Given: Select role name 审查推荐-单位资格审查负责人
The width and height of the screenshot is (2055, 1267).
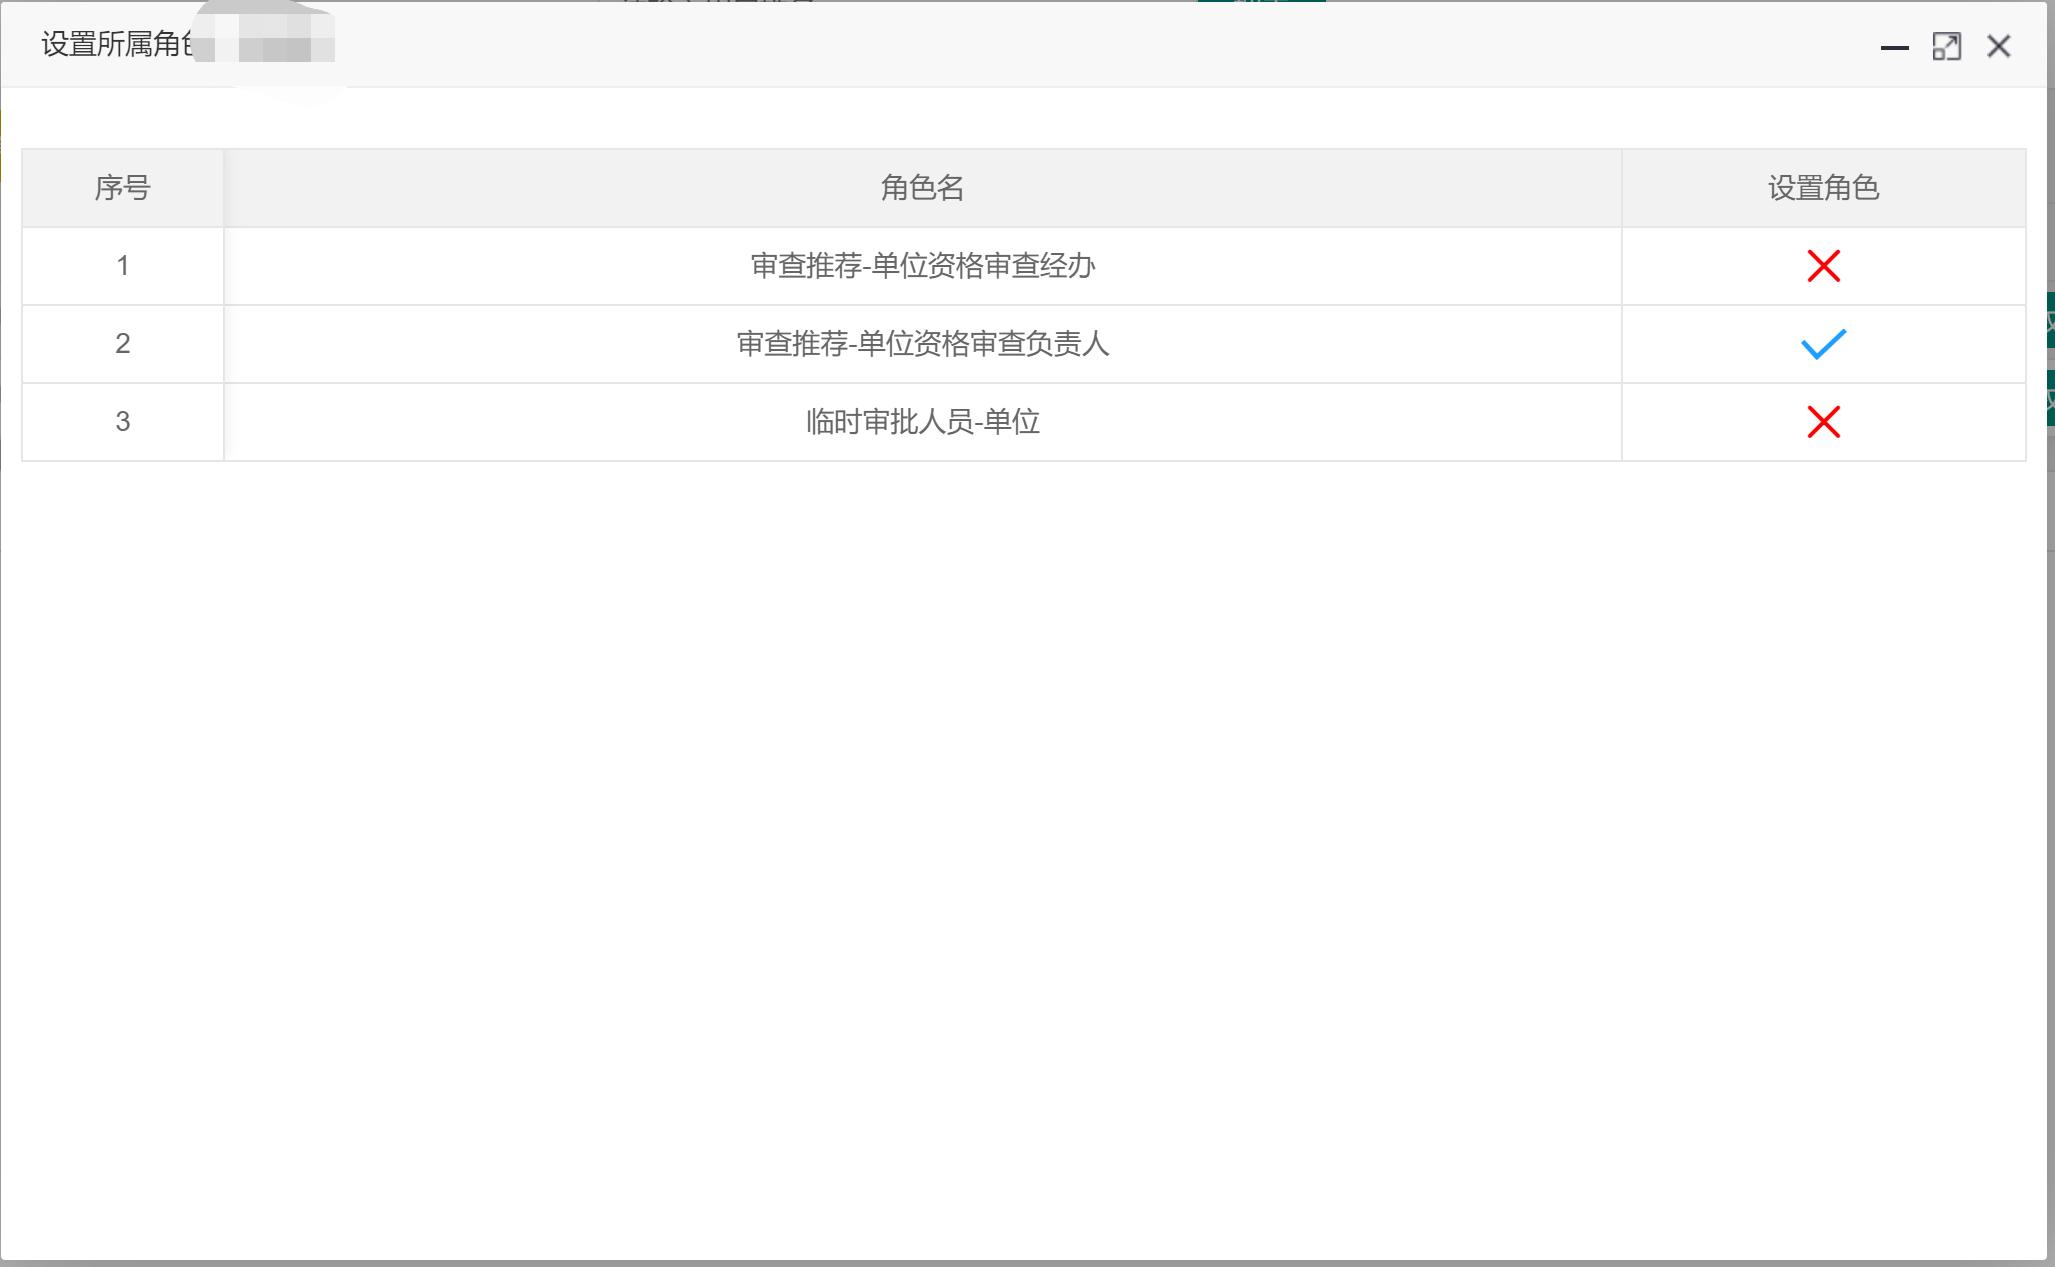Looking at the screenshot, I should pos(922,344).
